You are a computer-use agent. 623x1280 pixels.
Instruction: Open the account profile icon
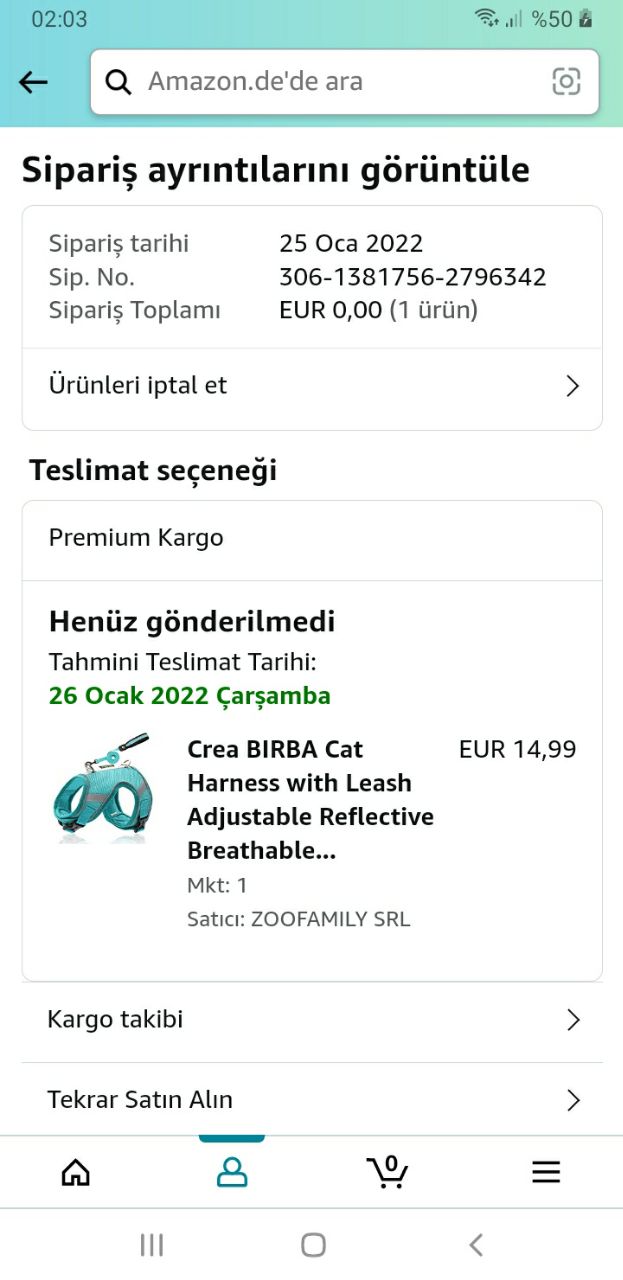tap(232, 1172)
